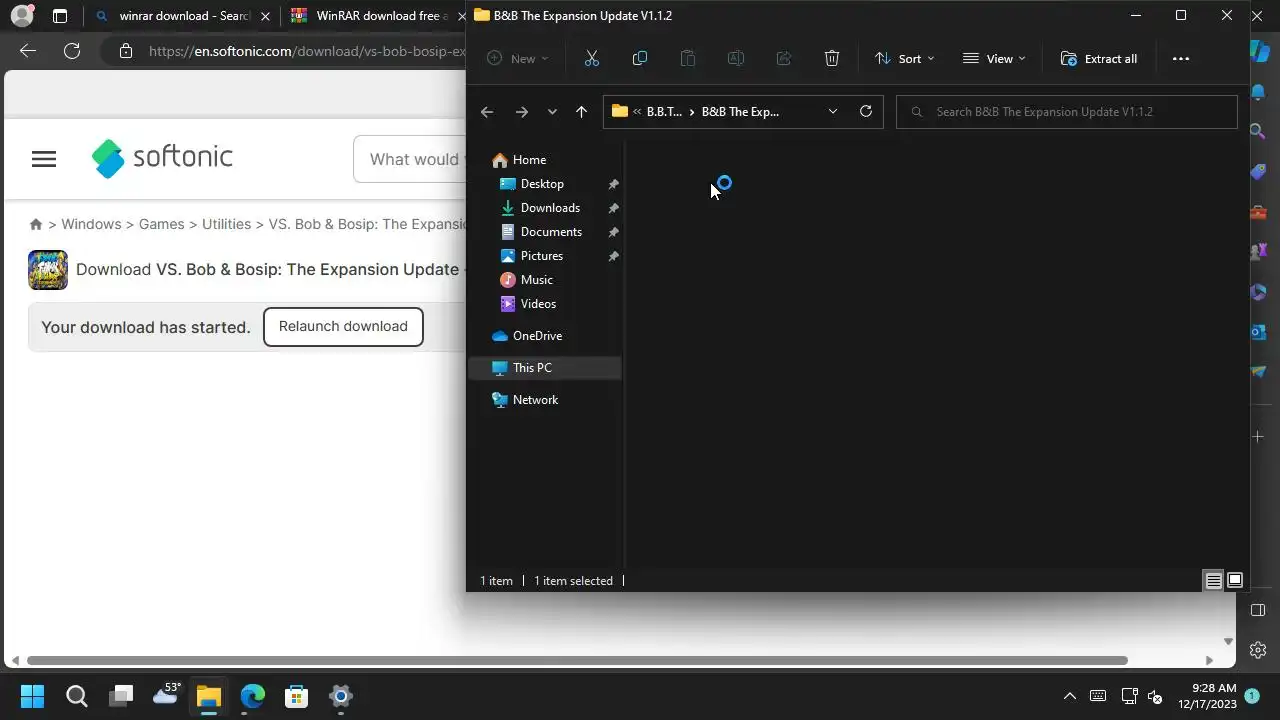Open Edge profile avatar

21,16
